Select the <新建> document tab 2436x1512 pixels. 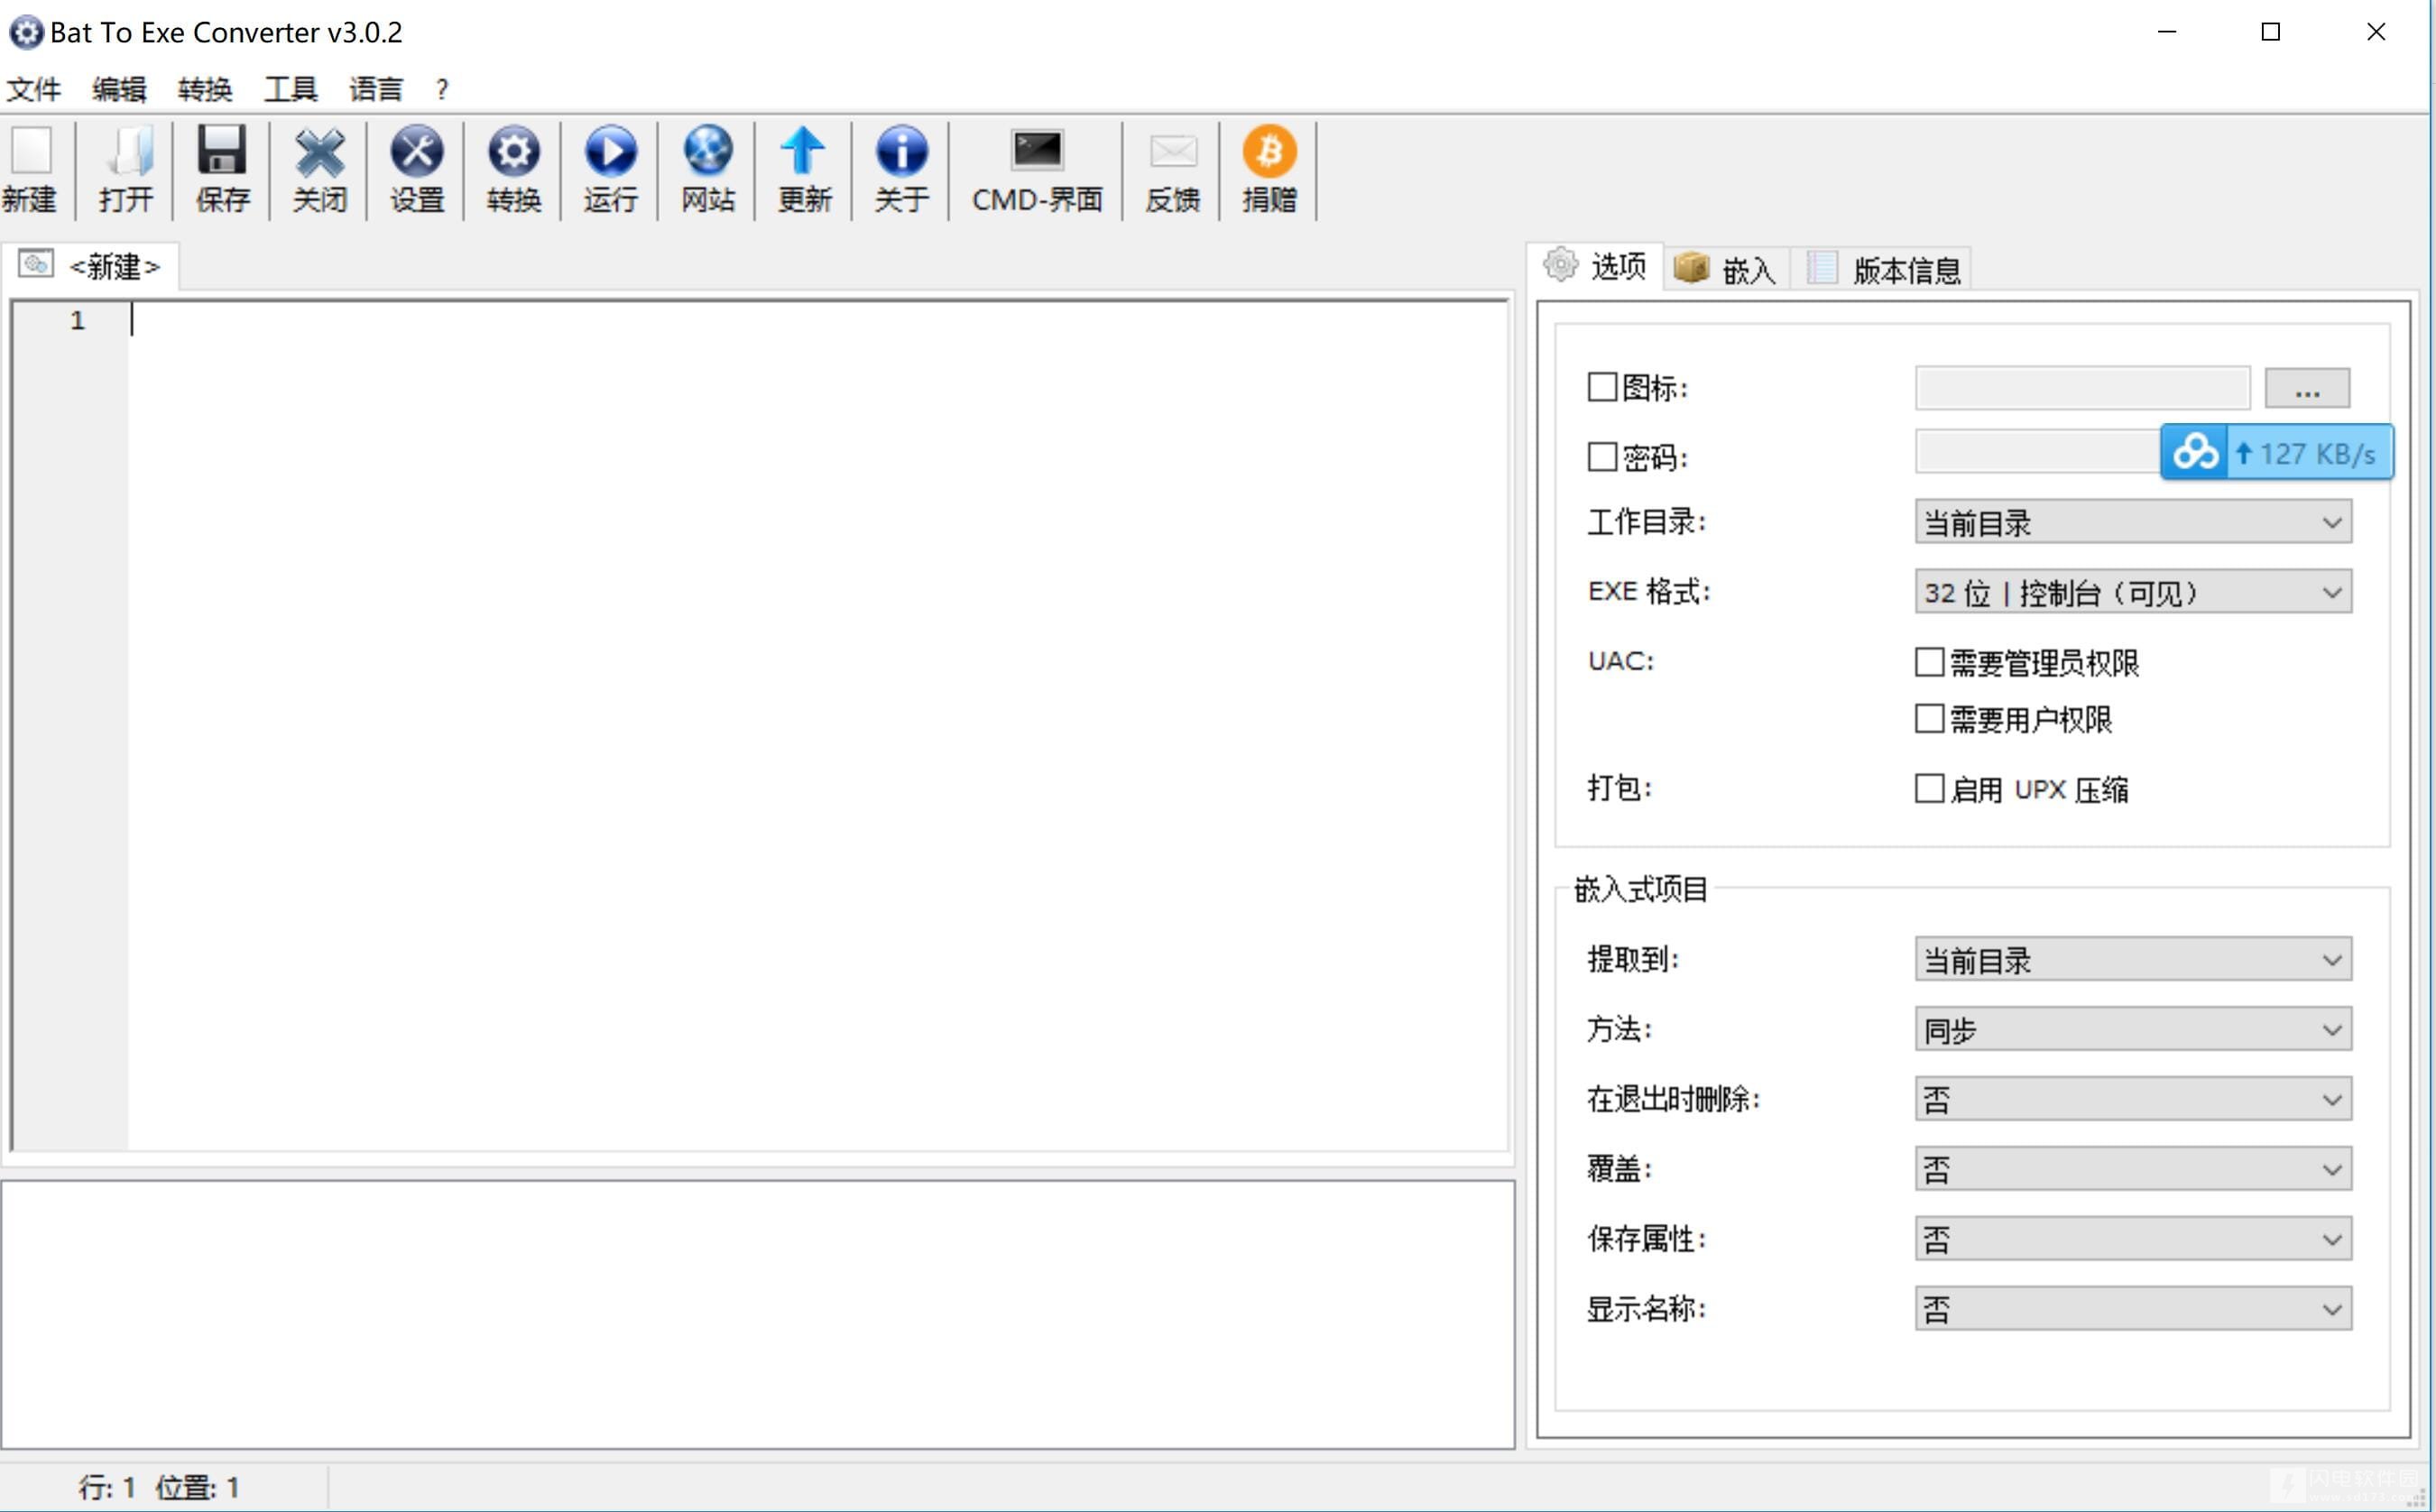tap(90, 266)
